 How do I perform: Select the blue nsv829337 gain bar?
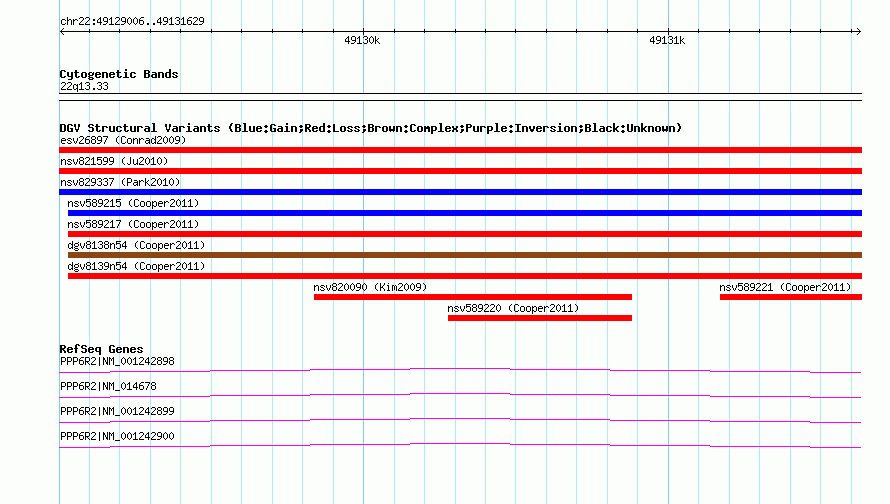point(460,192)
